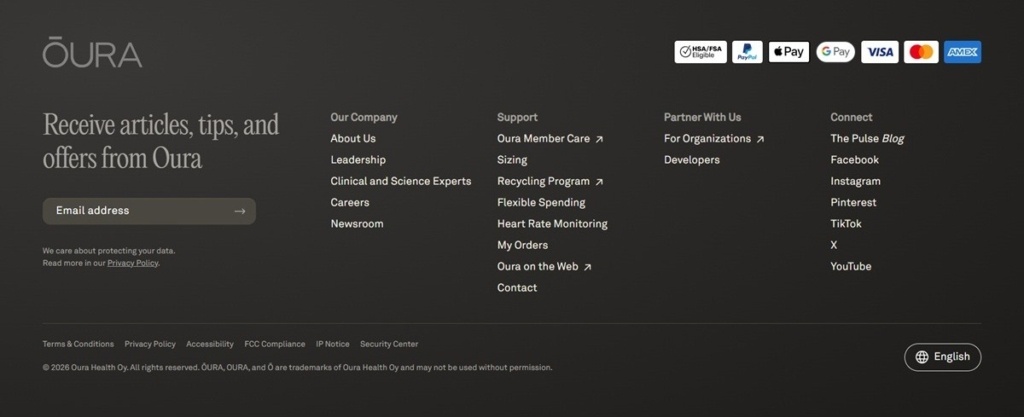Click the Apple Pay icon
1024x417 pixels.
coord(789,52)
